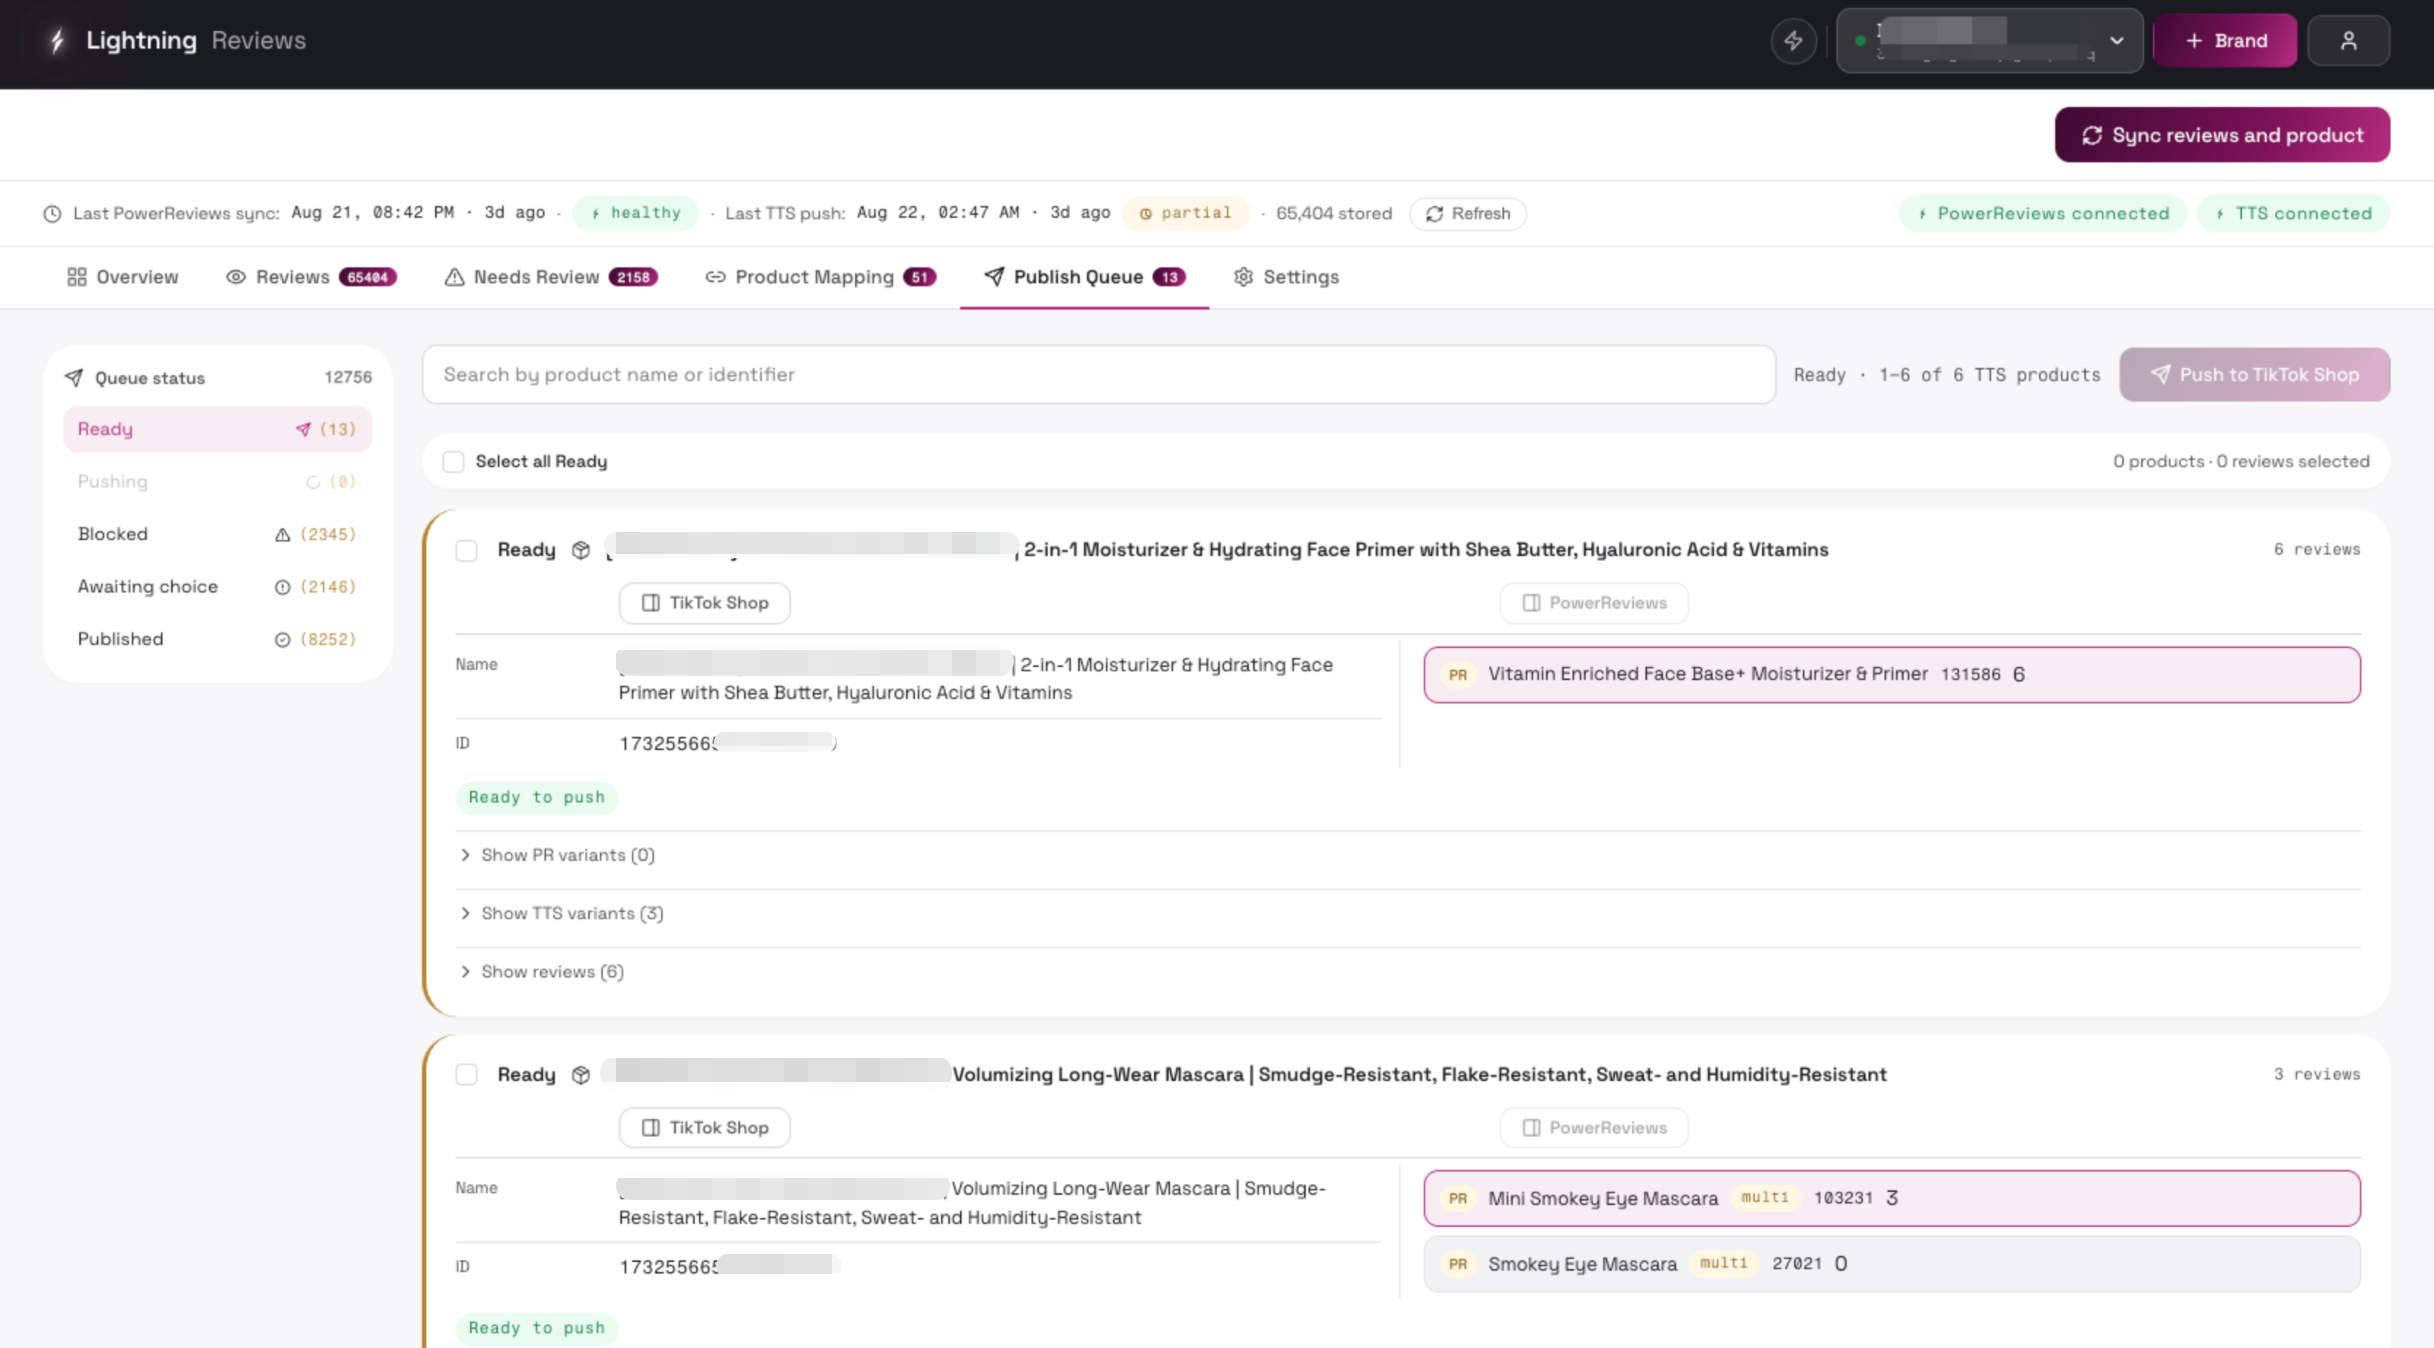Select the Published queue status filter

[217, 640]
